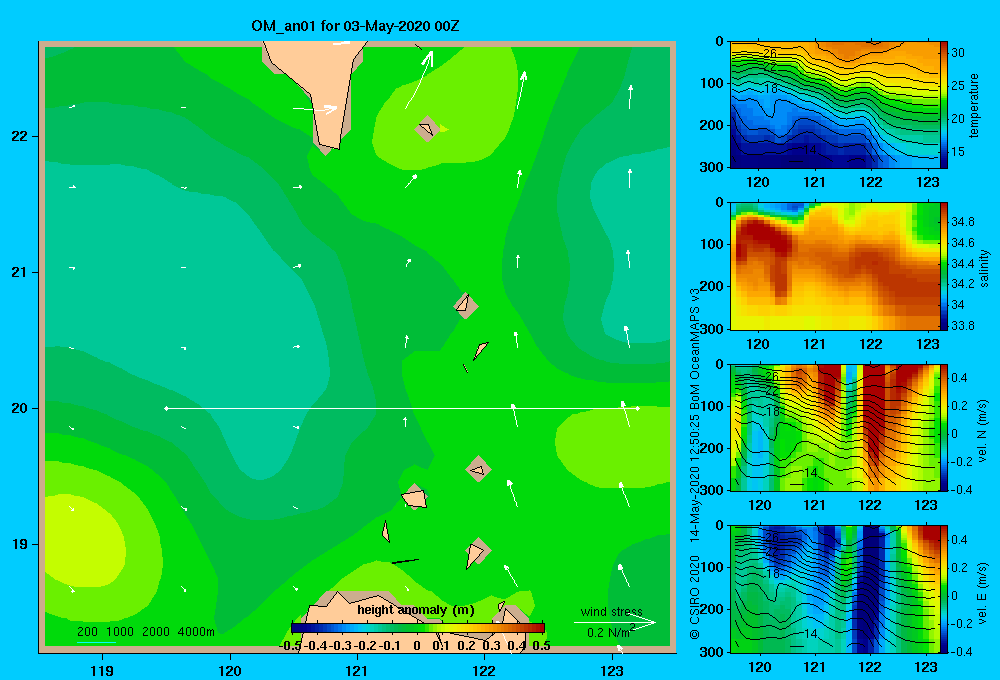Click the 0.5 tick on height anomaly scale

pos(541,646)
